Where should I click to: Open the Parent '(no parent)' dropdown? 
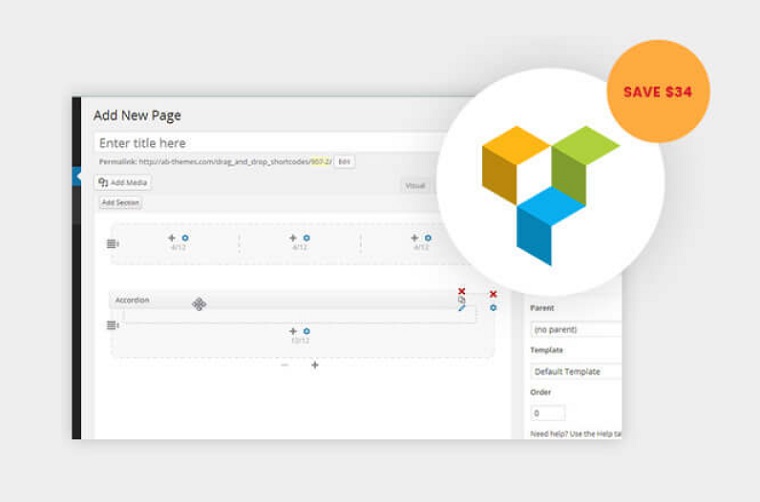[x=576, y=329]
